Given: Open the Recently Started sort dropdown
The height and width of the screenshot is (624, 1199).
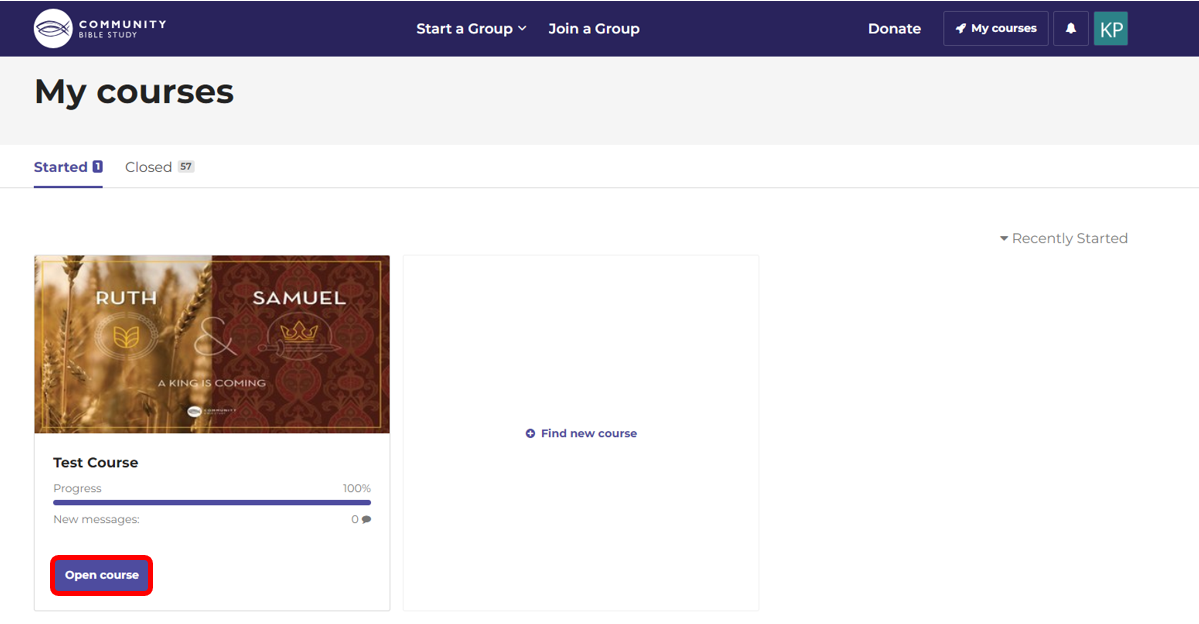Looking at the screenshot, I should click(1064, 238).
